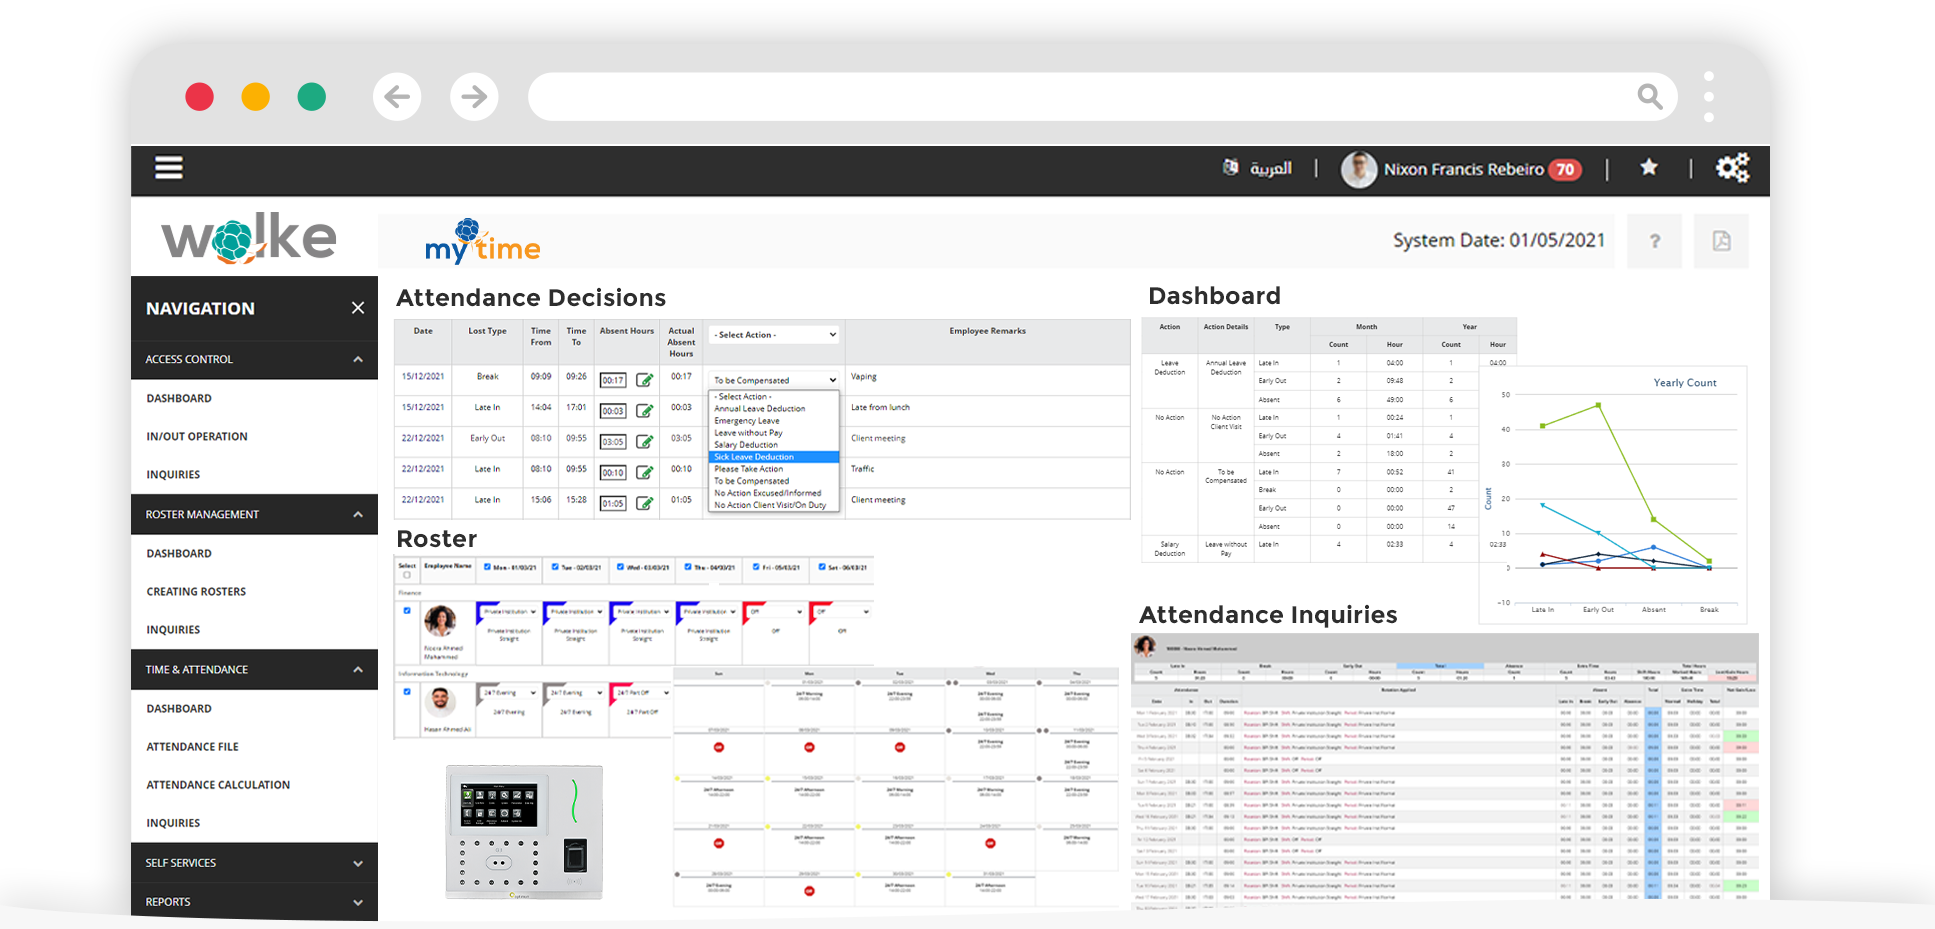The height and width of the screenshot is (929, 1935).
Task: Click the browser back arrow button
Action: point(397,97)
